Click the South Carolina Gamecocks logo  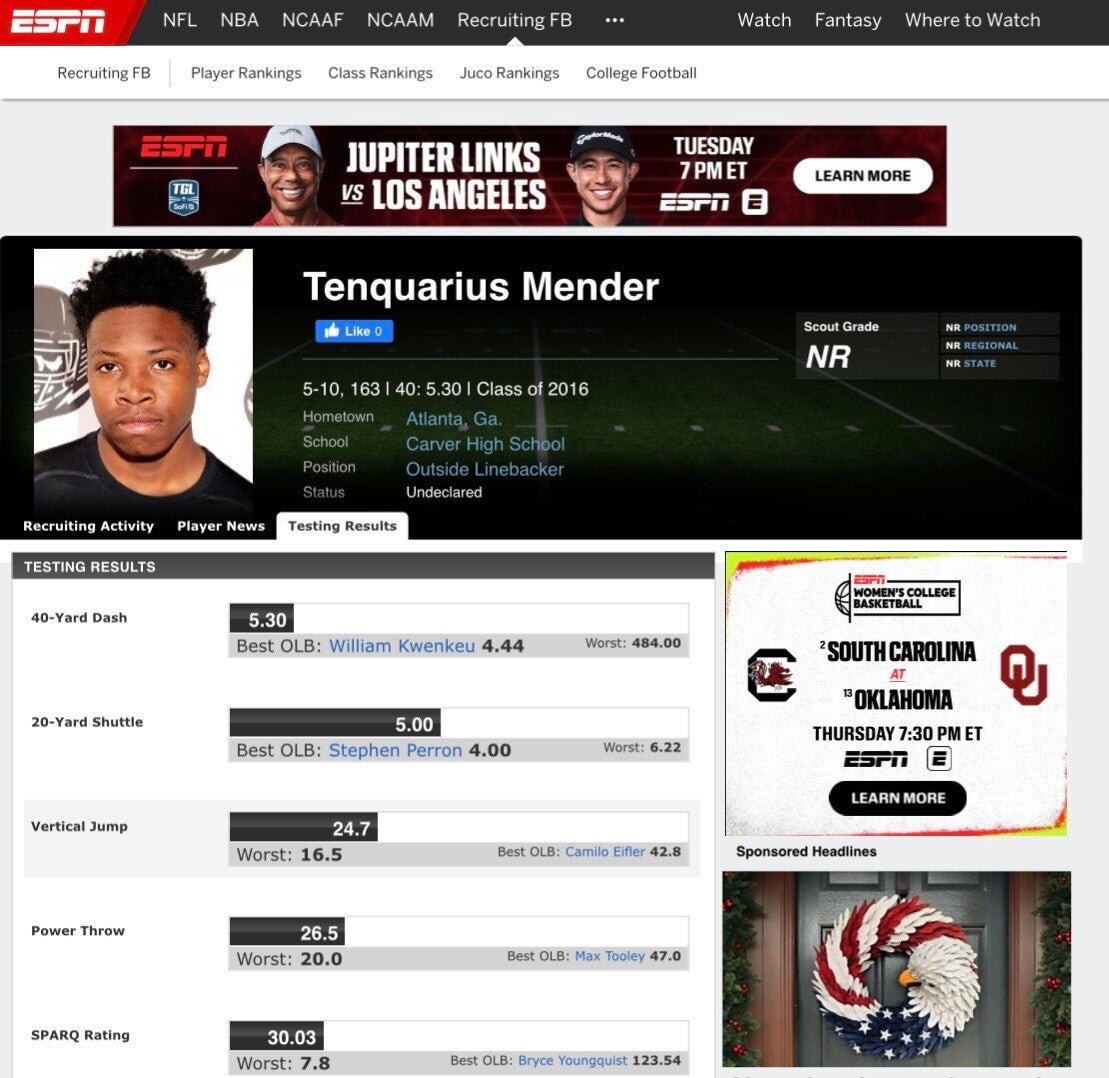pos(772,675)
